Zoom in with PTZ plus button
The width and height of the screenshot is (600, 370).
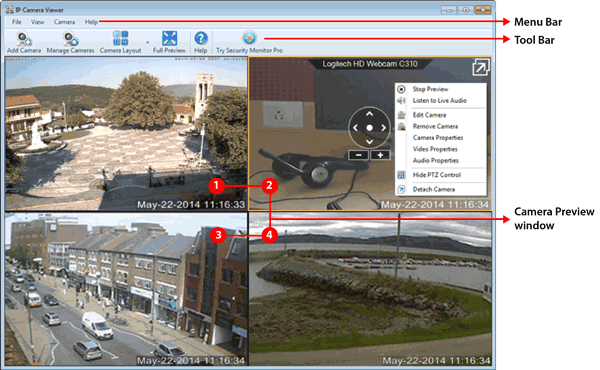pos(380,155)
